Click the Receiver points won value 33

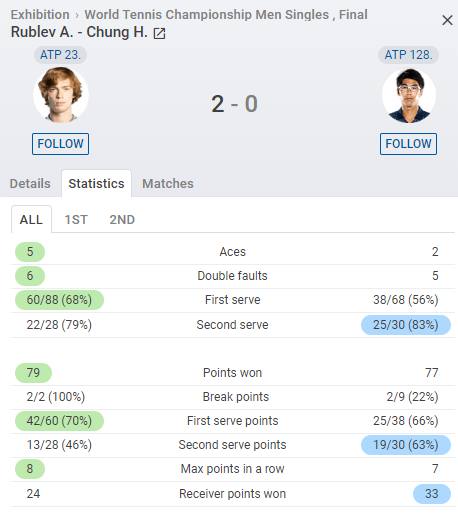coord(431,494)
